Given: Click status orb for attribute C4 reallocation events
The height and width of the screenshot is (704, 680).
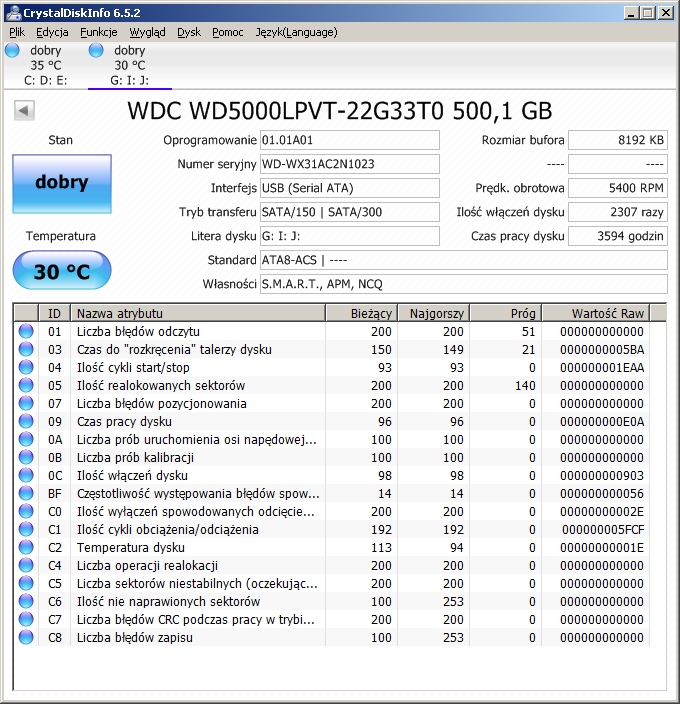Looking at the screenshot, I should tap(26, 565).
